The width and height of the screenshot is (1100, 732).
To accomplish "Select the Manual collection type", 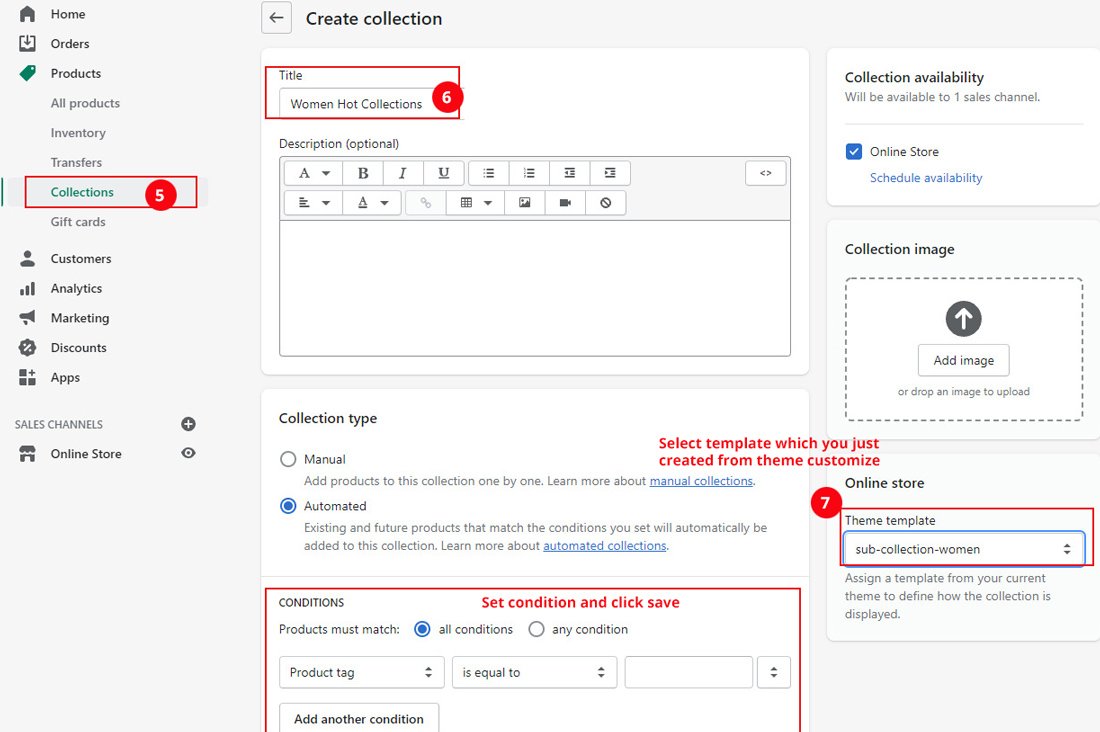I will pos(288,460).
